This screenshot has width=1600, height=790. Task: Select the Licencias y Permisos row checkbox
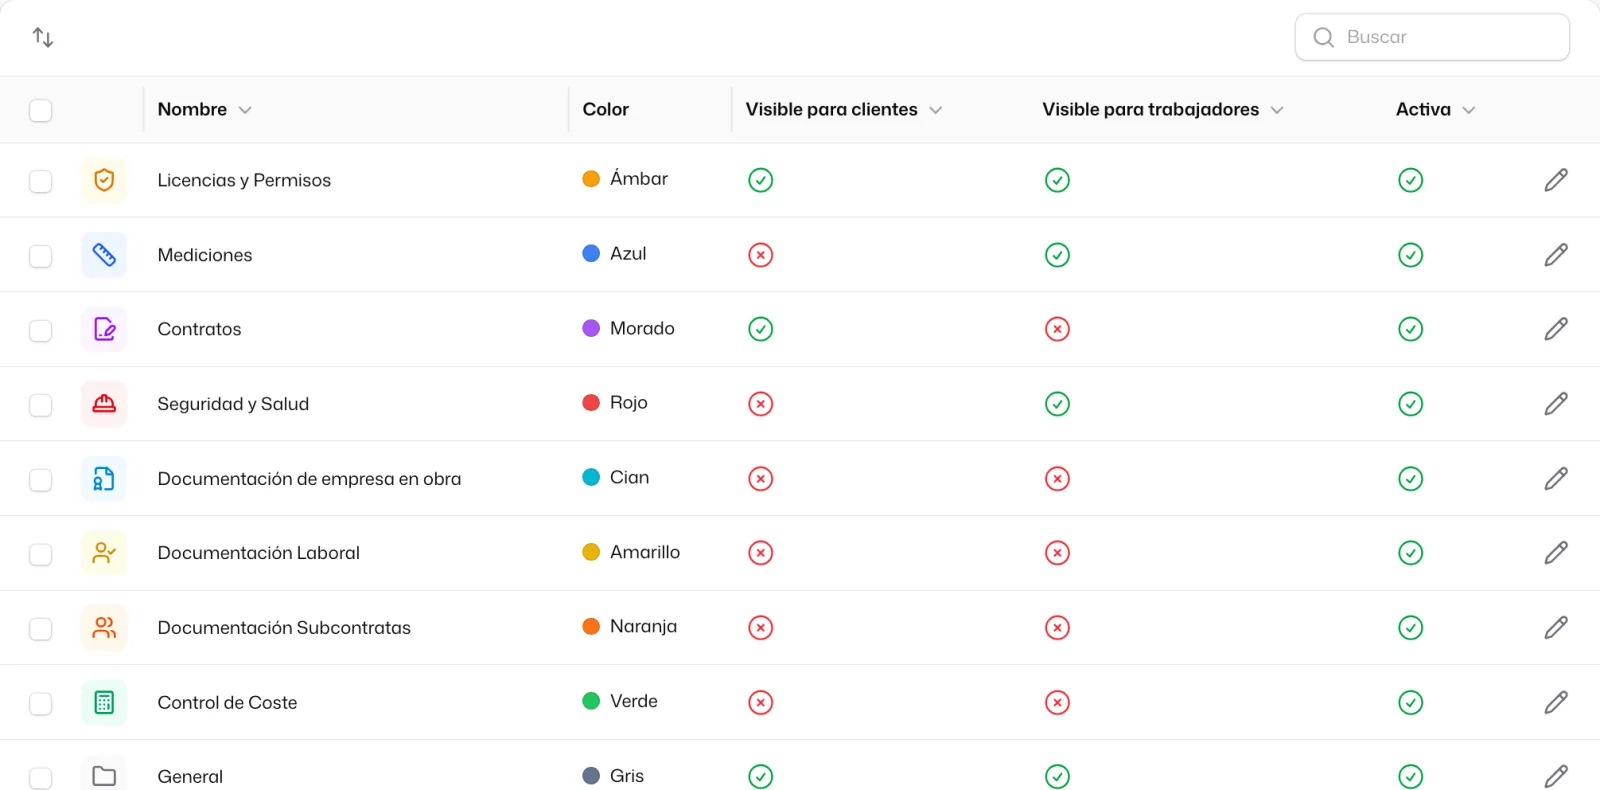41,181
